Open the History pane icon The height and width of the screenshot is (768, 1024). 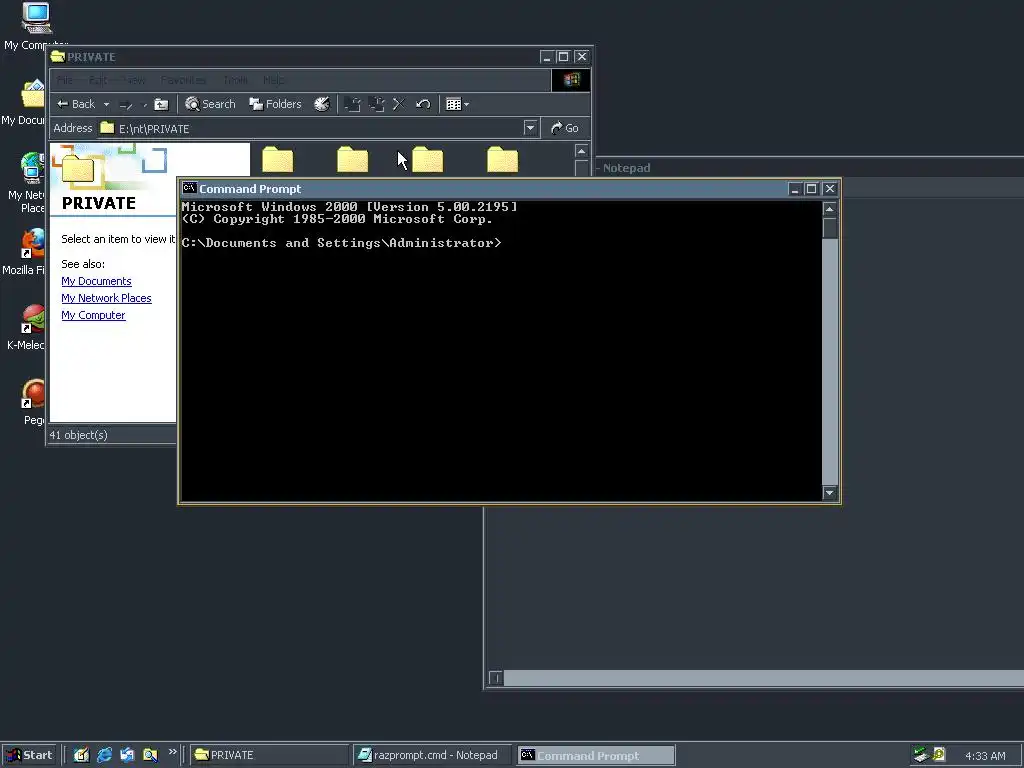[322, 104]
